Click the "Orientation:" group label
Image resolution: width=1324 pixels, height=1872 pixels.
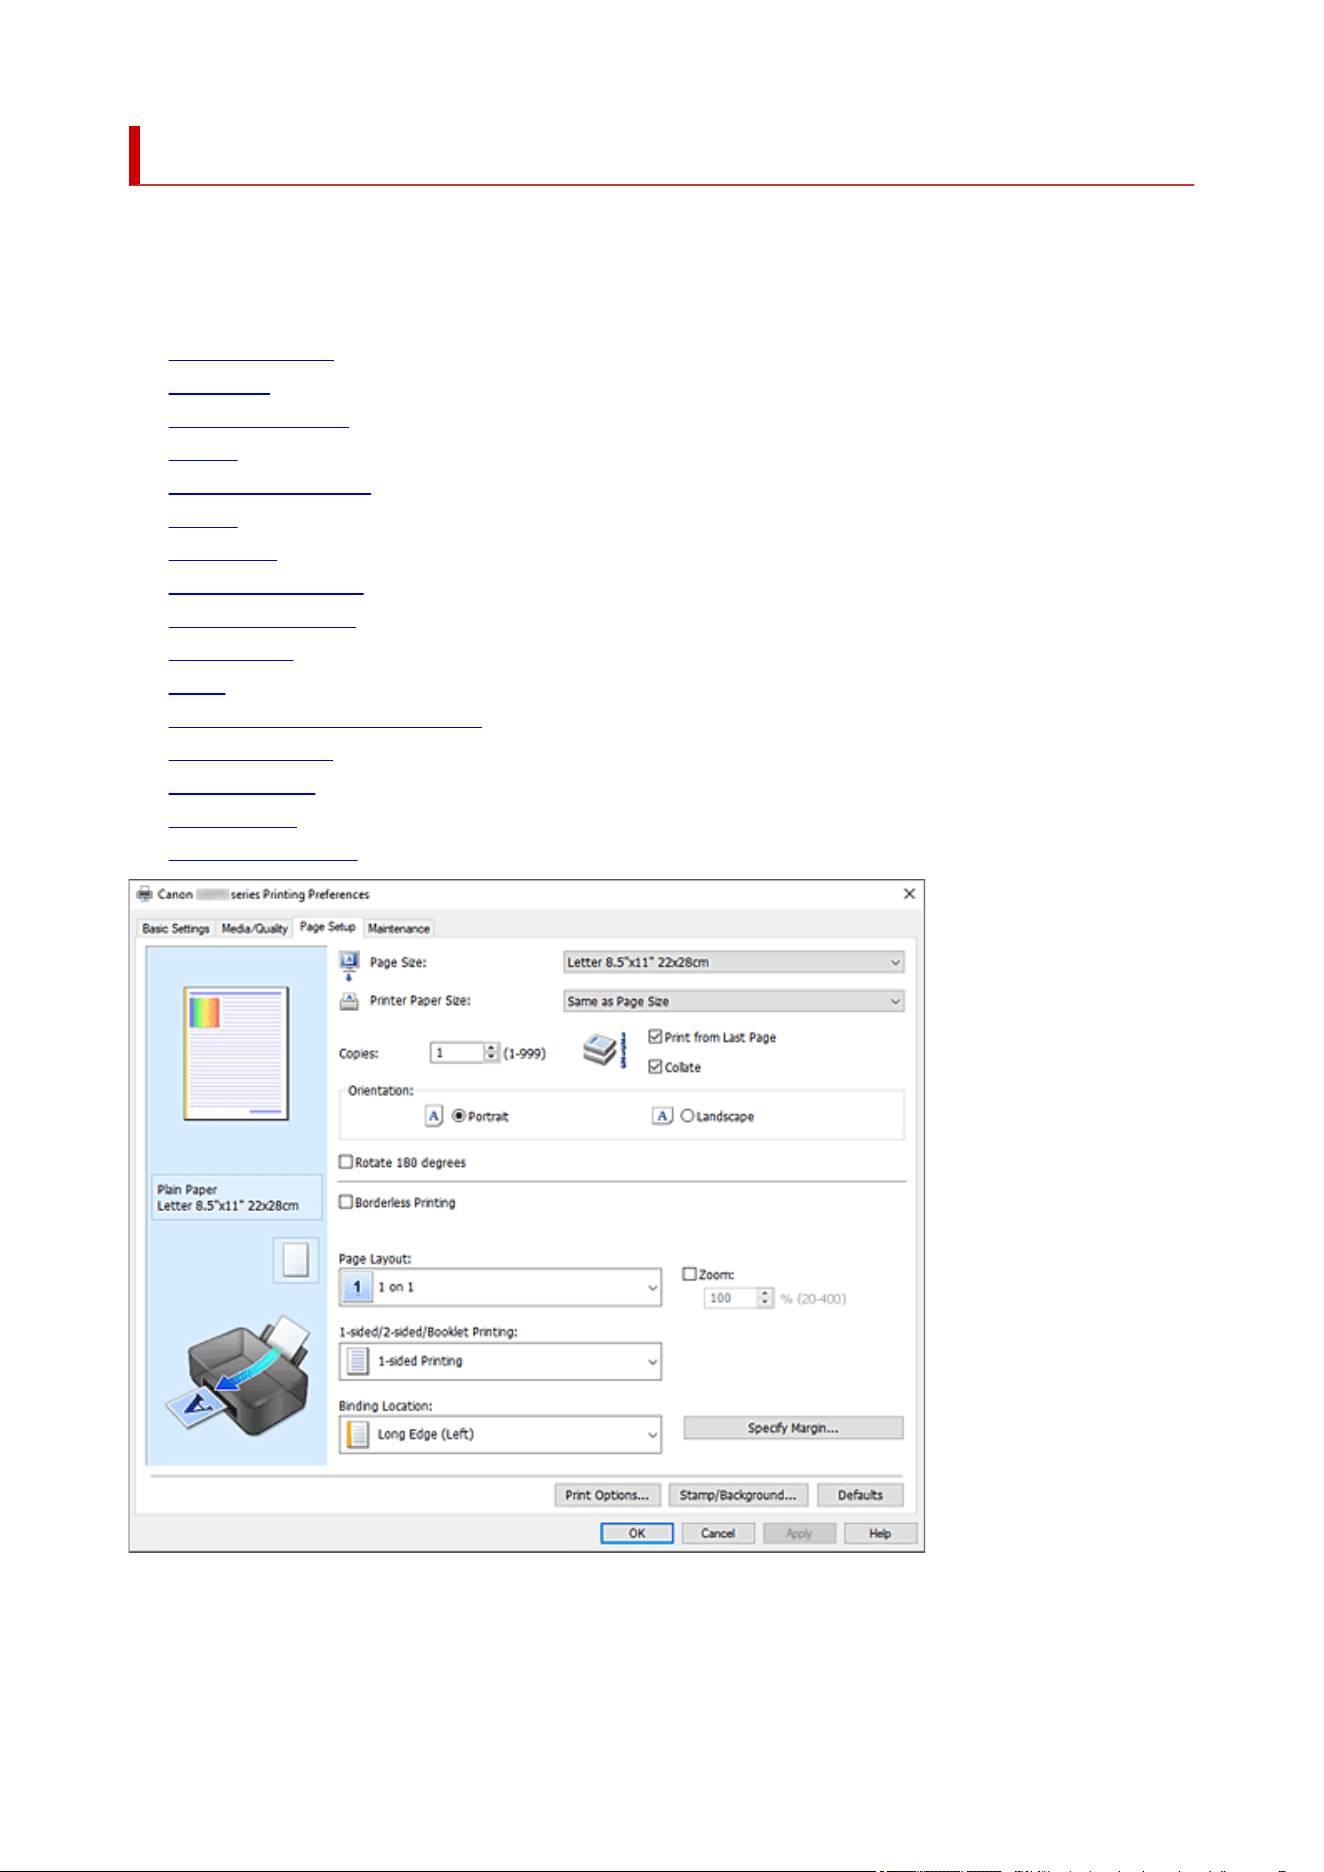pos(380,1090)
